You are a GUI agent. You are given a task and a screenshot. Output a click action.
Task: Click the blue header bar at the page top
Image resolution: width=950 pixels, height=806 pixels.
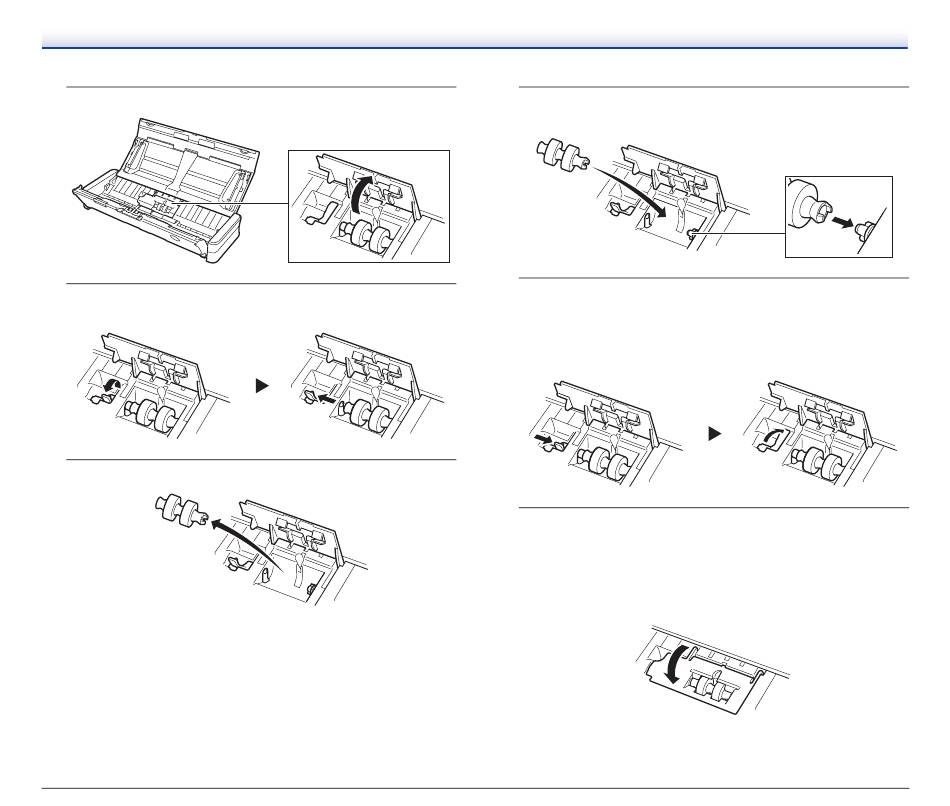coord(475,42)
